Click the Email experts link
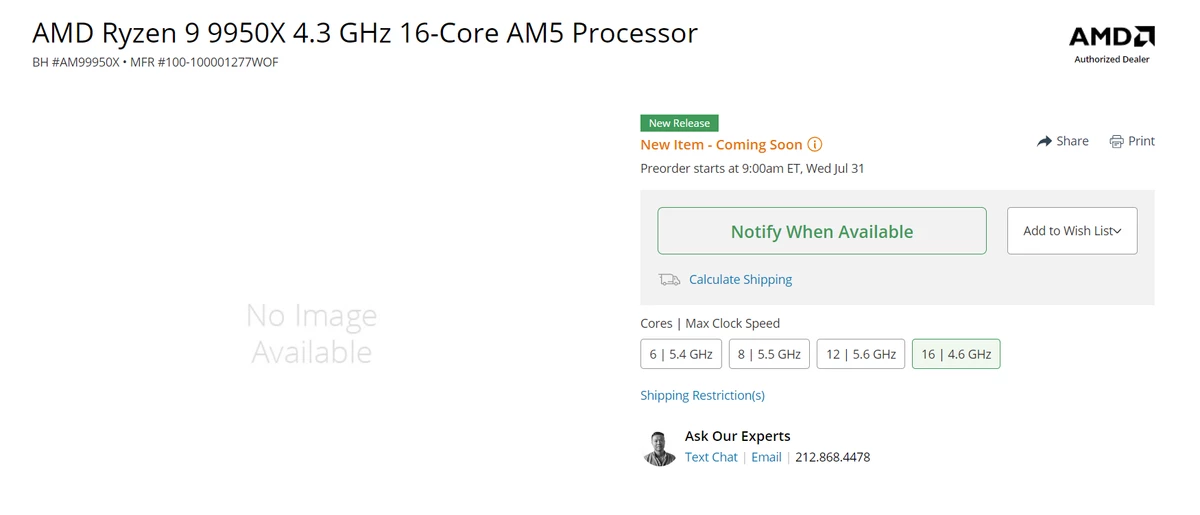 click(x=766, y=457)
